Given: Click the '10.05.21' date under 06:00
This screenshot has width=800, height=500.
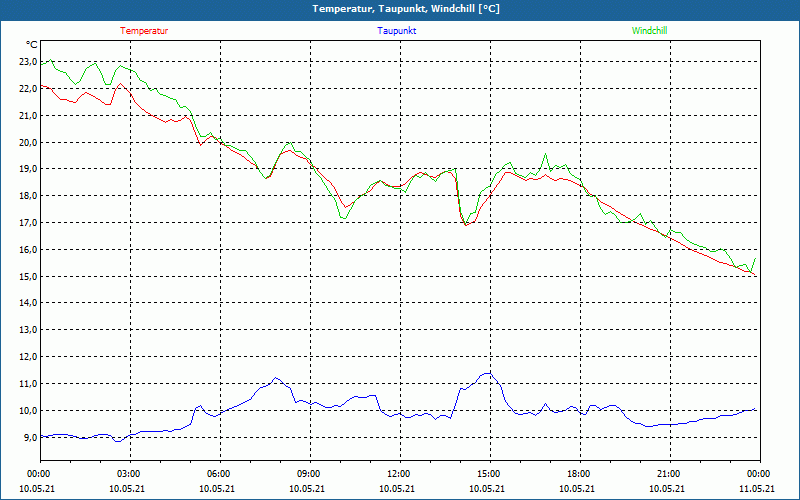Looking at the screenshot, I should 216,489.
